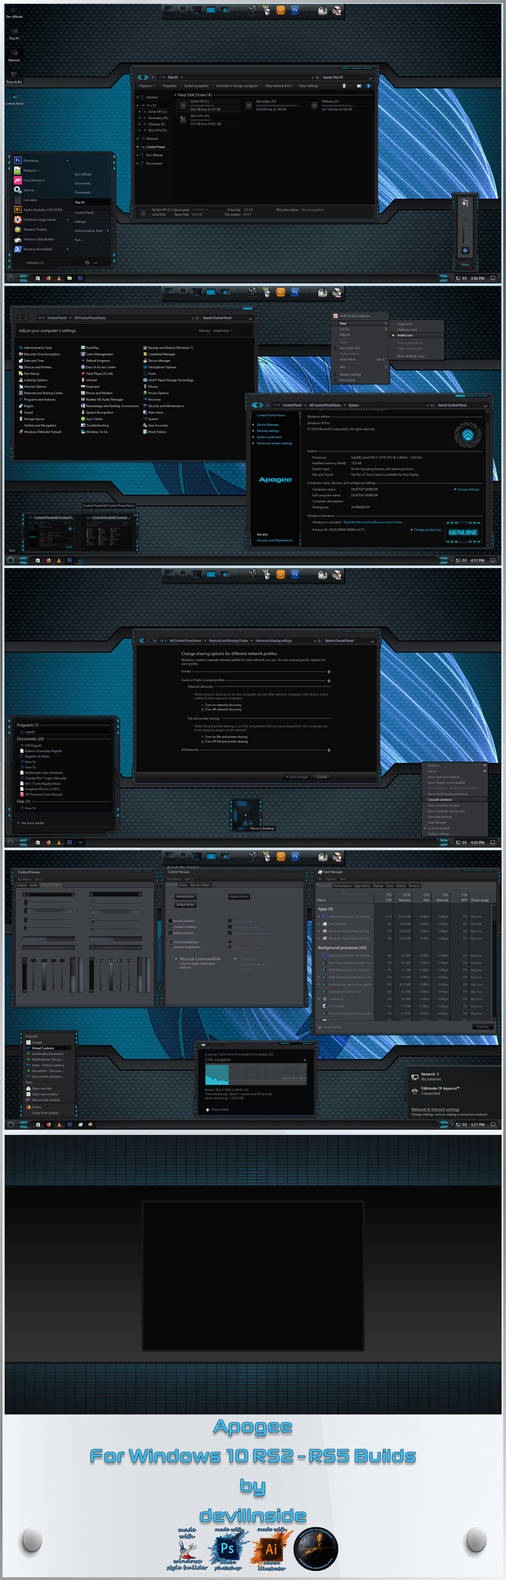Launch Adobe Illustrator from the Start menu list

tap(40, 210)
